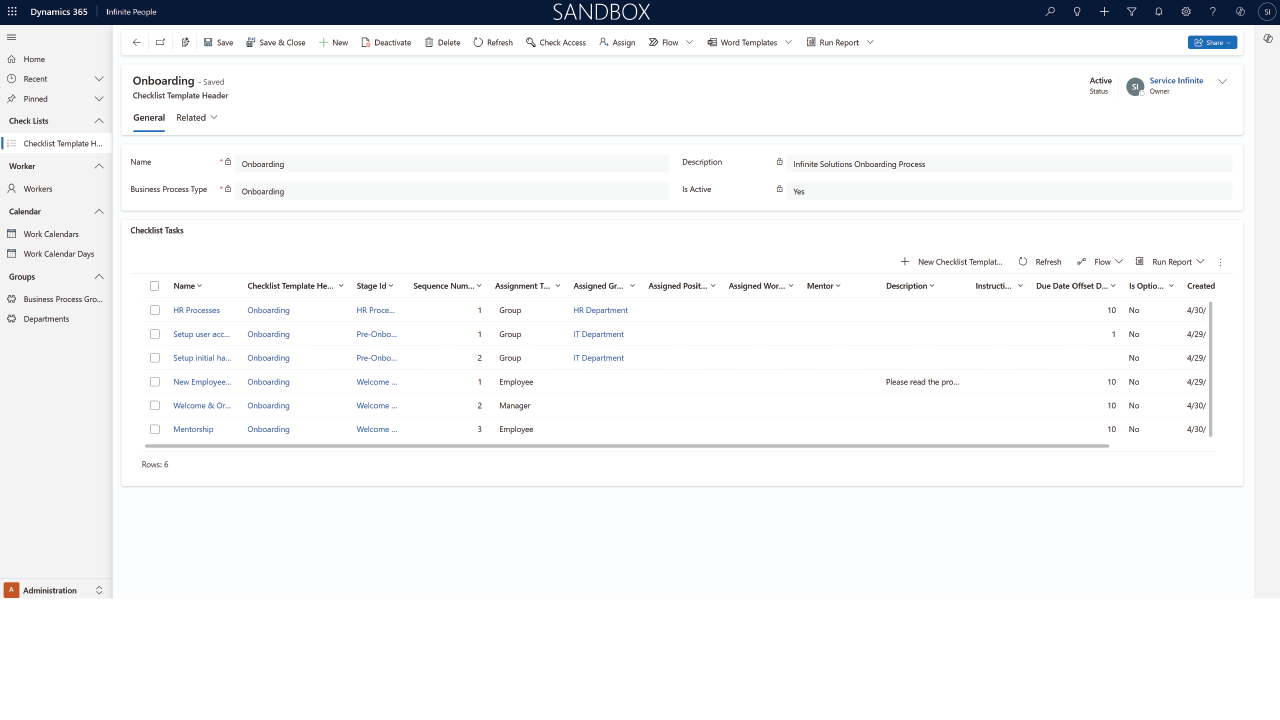The image size is (1280, 720).
Task: Open the HR Department link
Action: coord(600,310)
